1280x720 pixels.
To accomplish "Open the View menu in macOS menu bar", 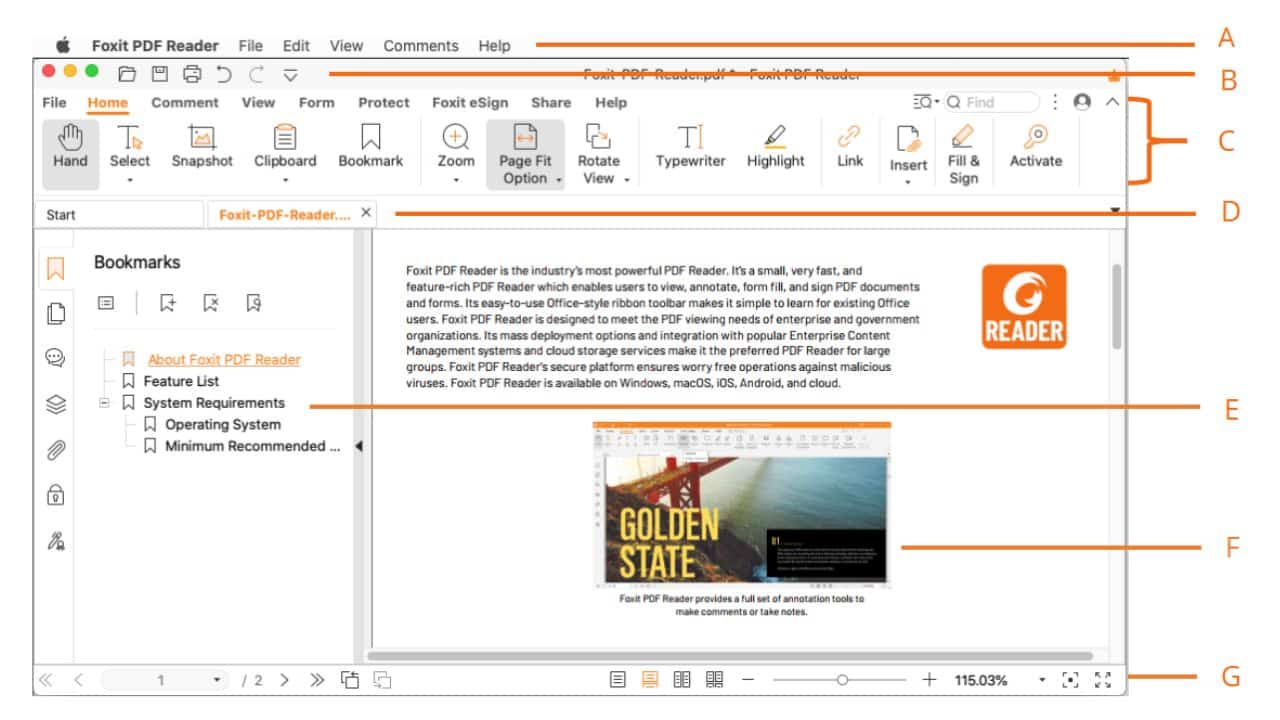I will coord(346,45).
